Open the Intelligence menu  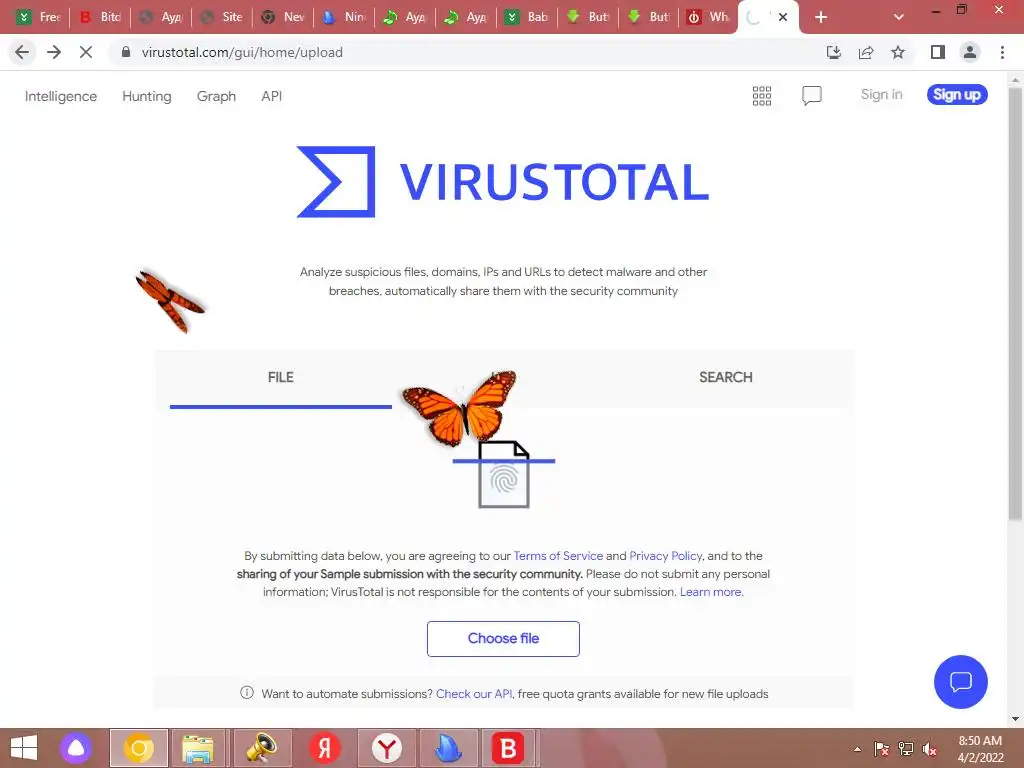(61, 96)
